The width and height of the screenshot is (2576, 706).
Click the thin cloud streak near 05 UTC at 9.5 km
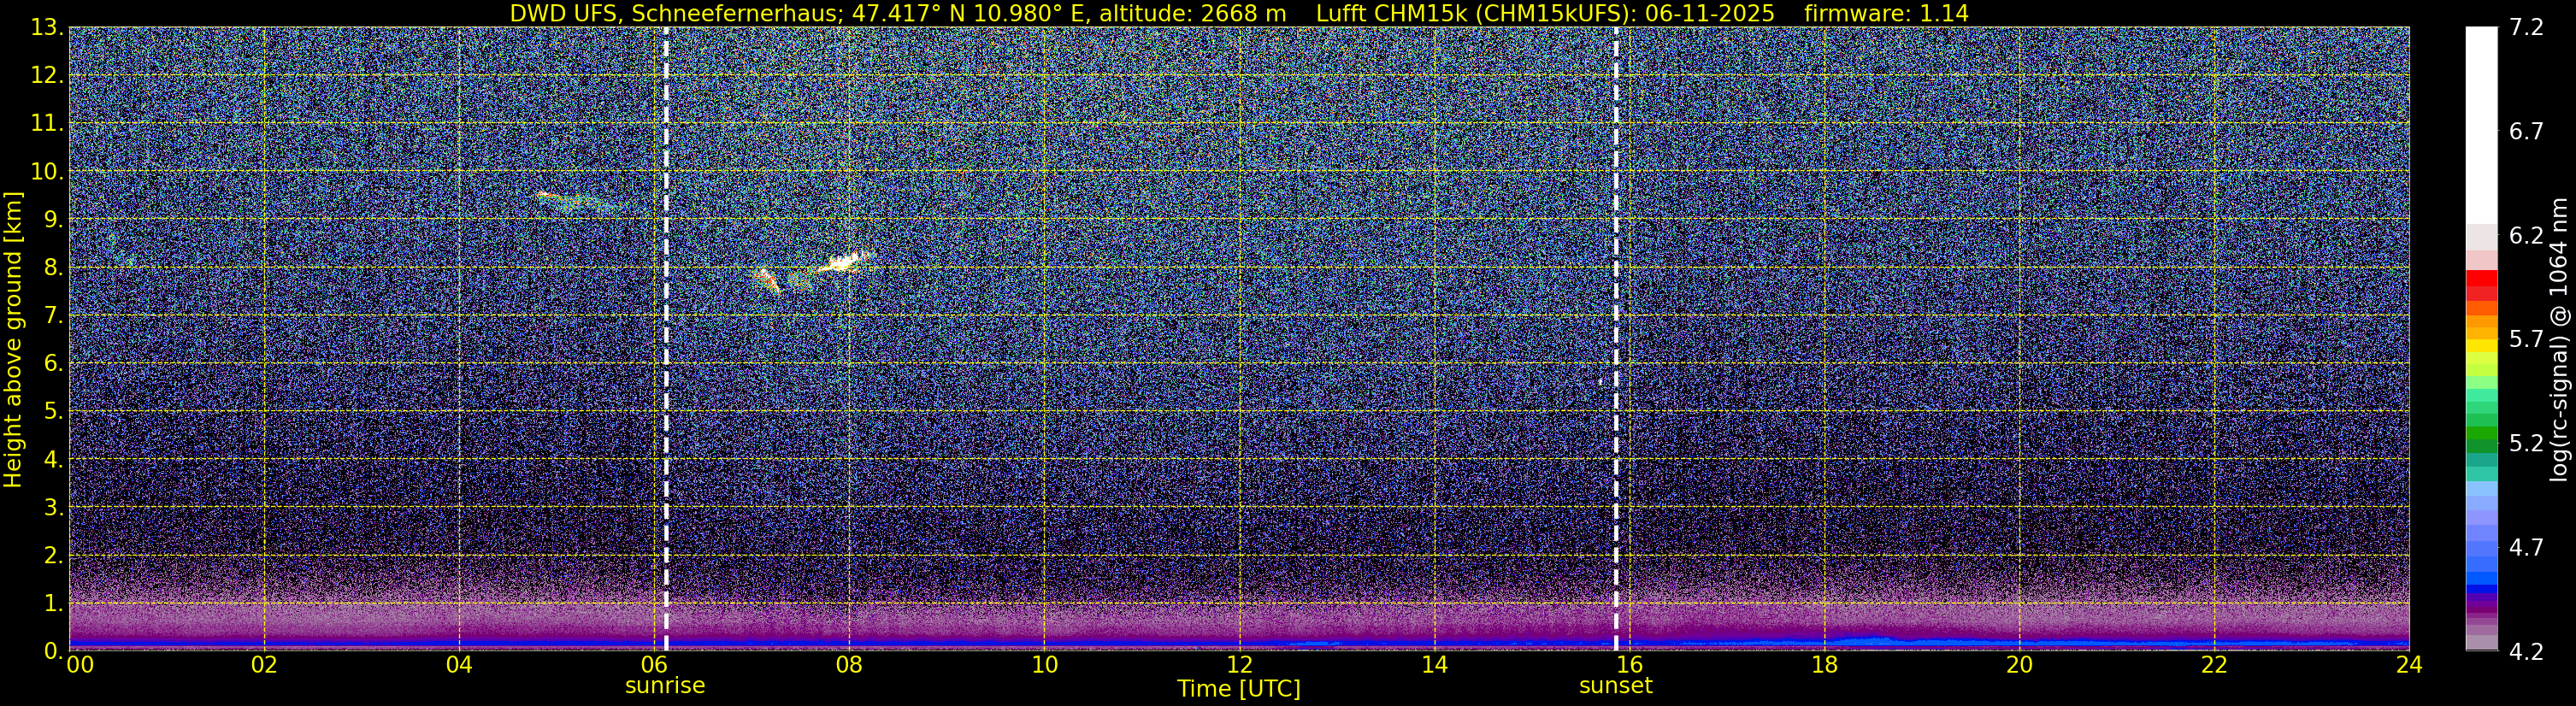575,201
